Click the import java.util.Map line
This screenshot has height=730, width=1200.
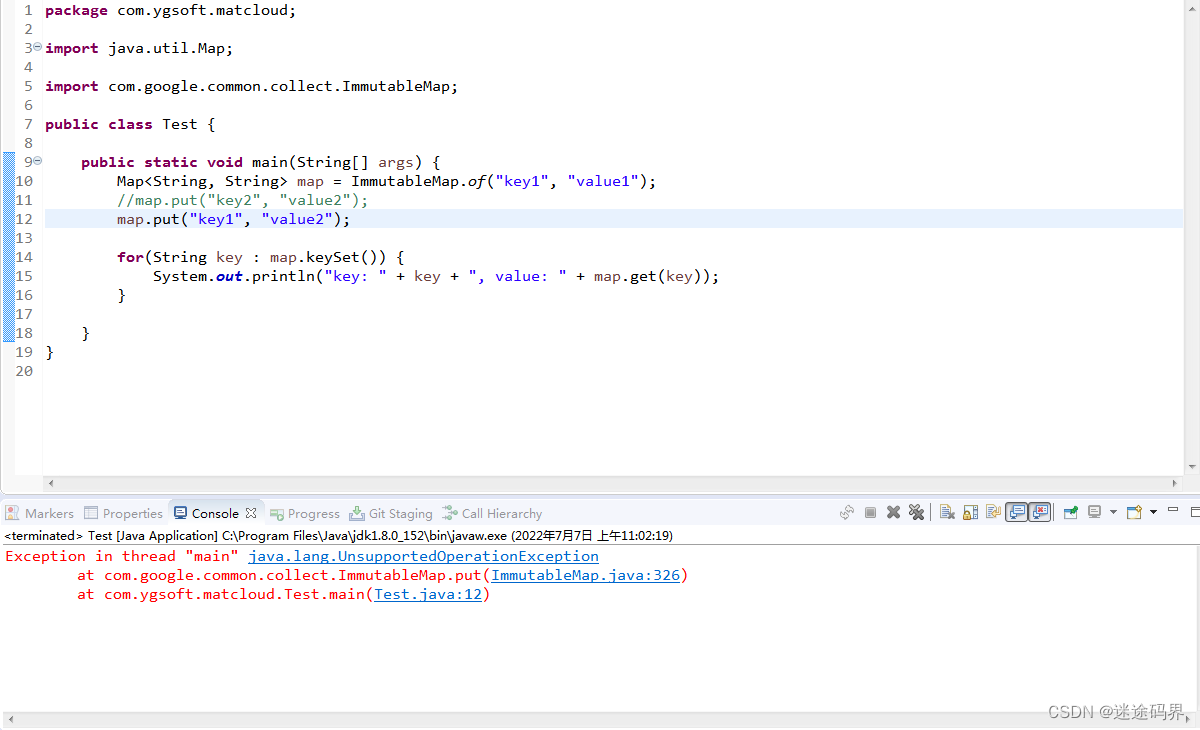139,48
